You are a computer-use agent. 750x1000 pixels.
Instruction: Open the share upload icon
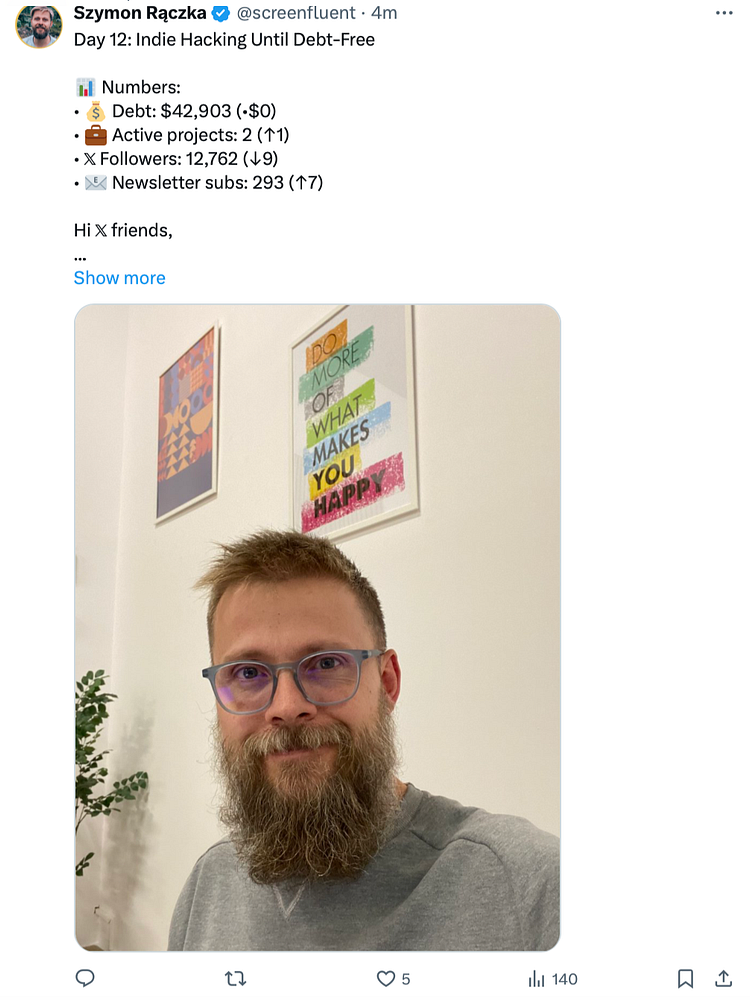click(723, 978)
